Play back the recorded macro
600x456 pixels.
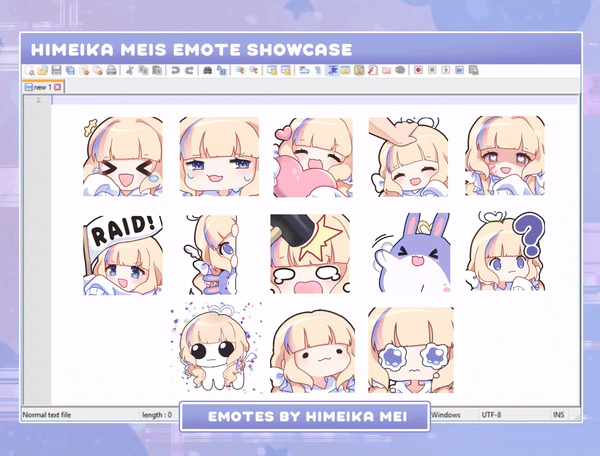pyautogui.click(x=445, y=71)
